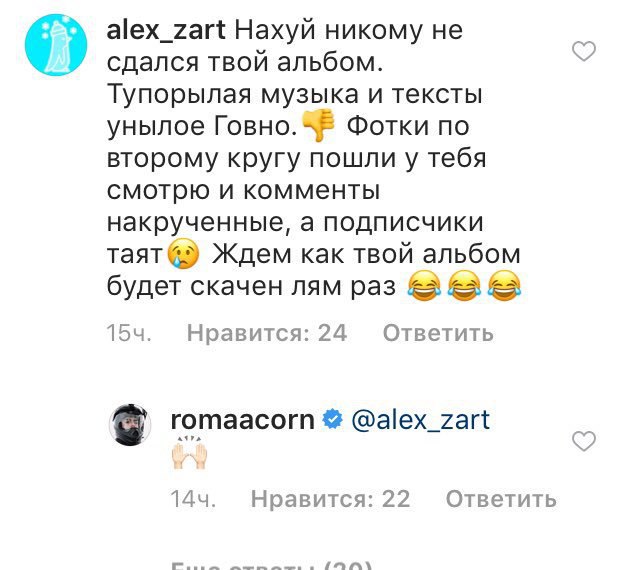This screenshot has height=570, width=640.
Task: Open the alex_zart username at comment start
Action: [x=166, y=31]
